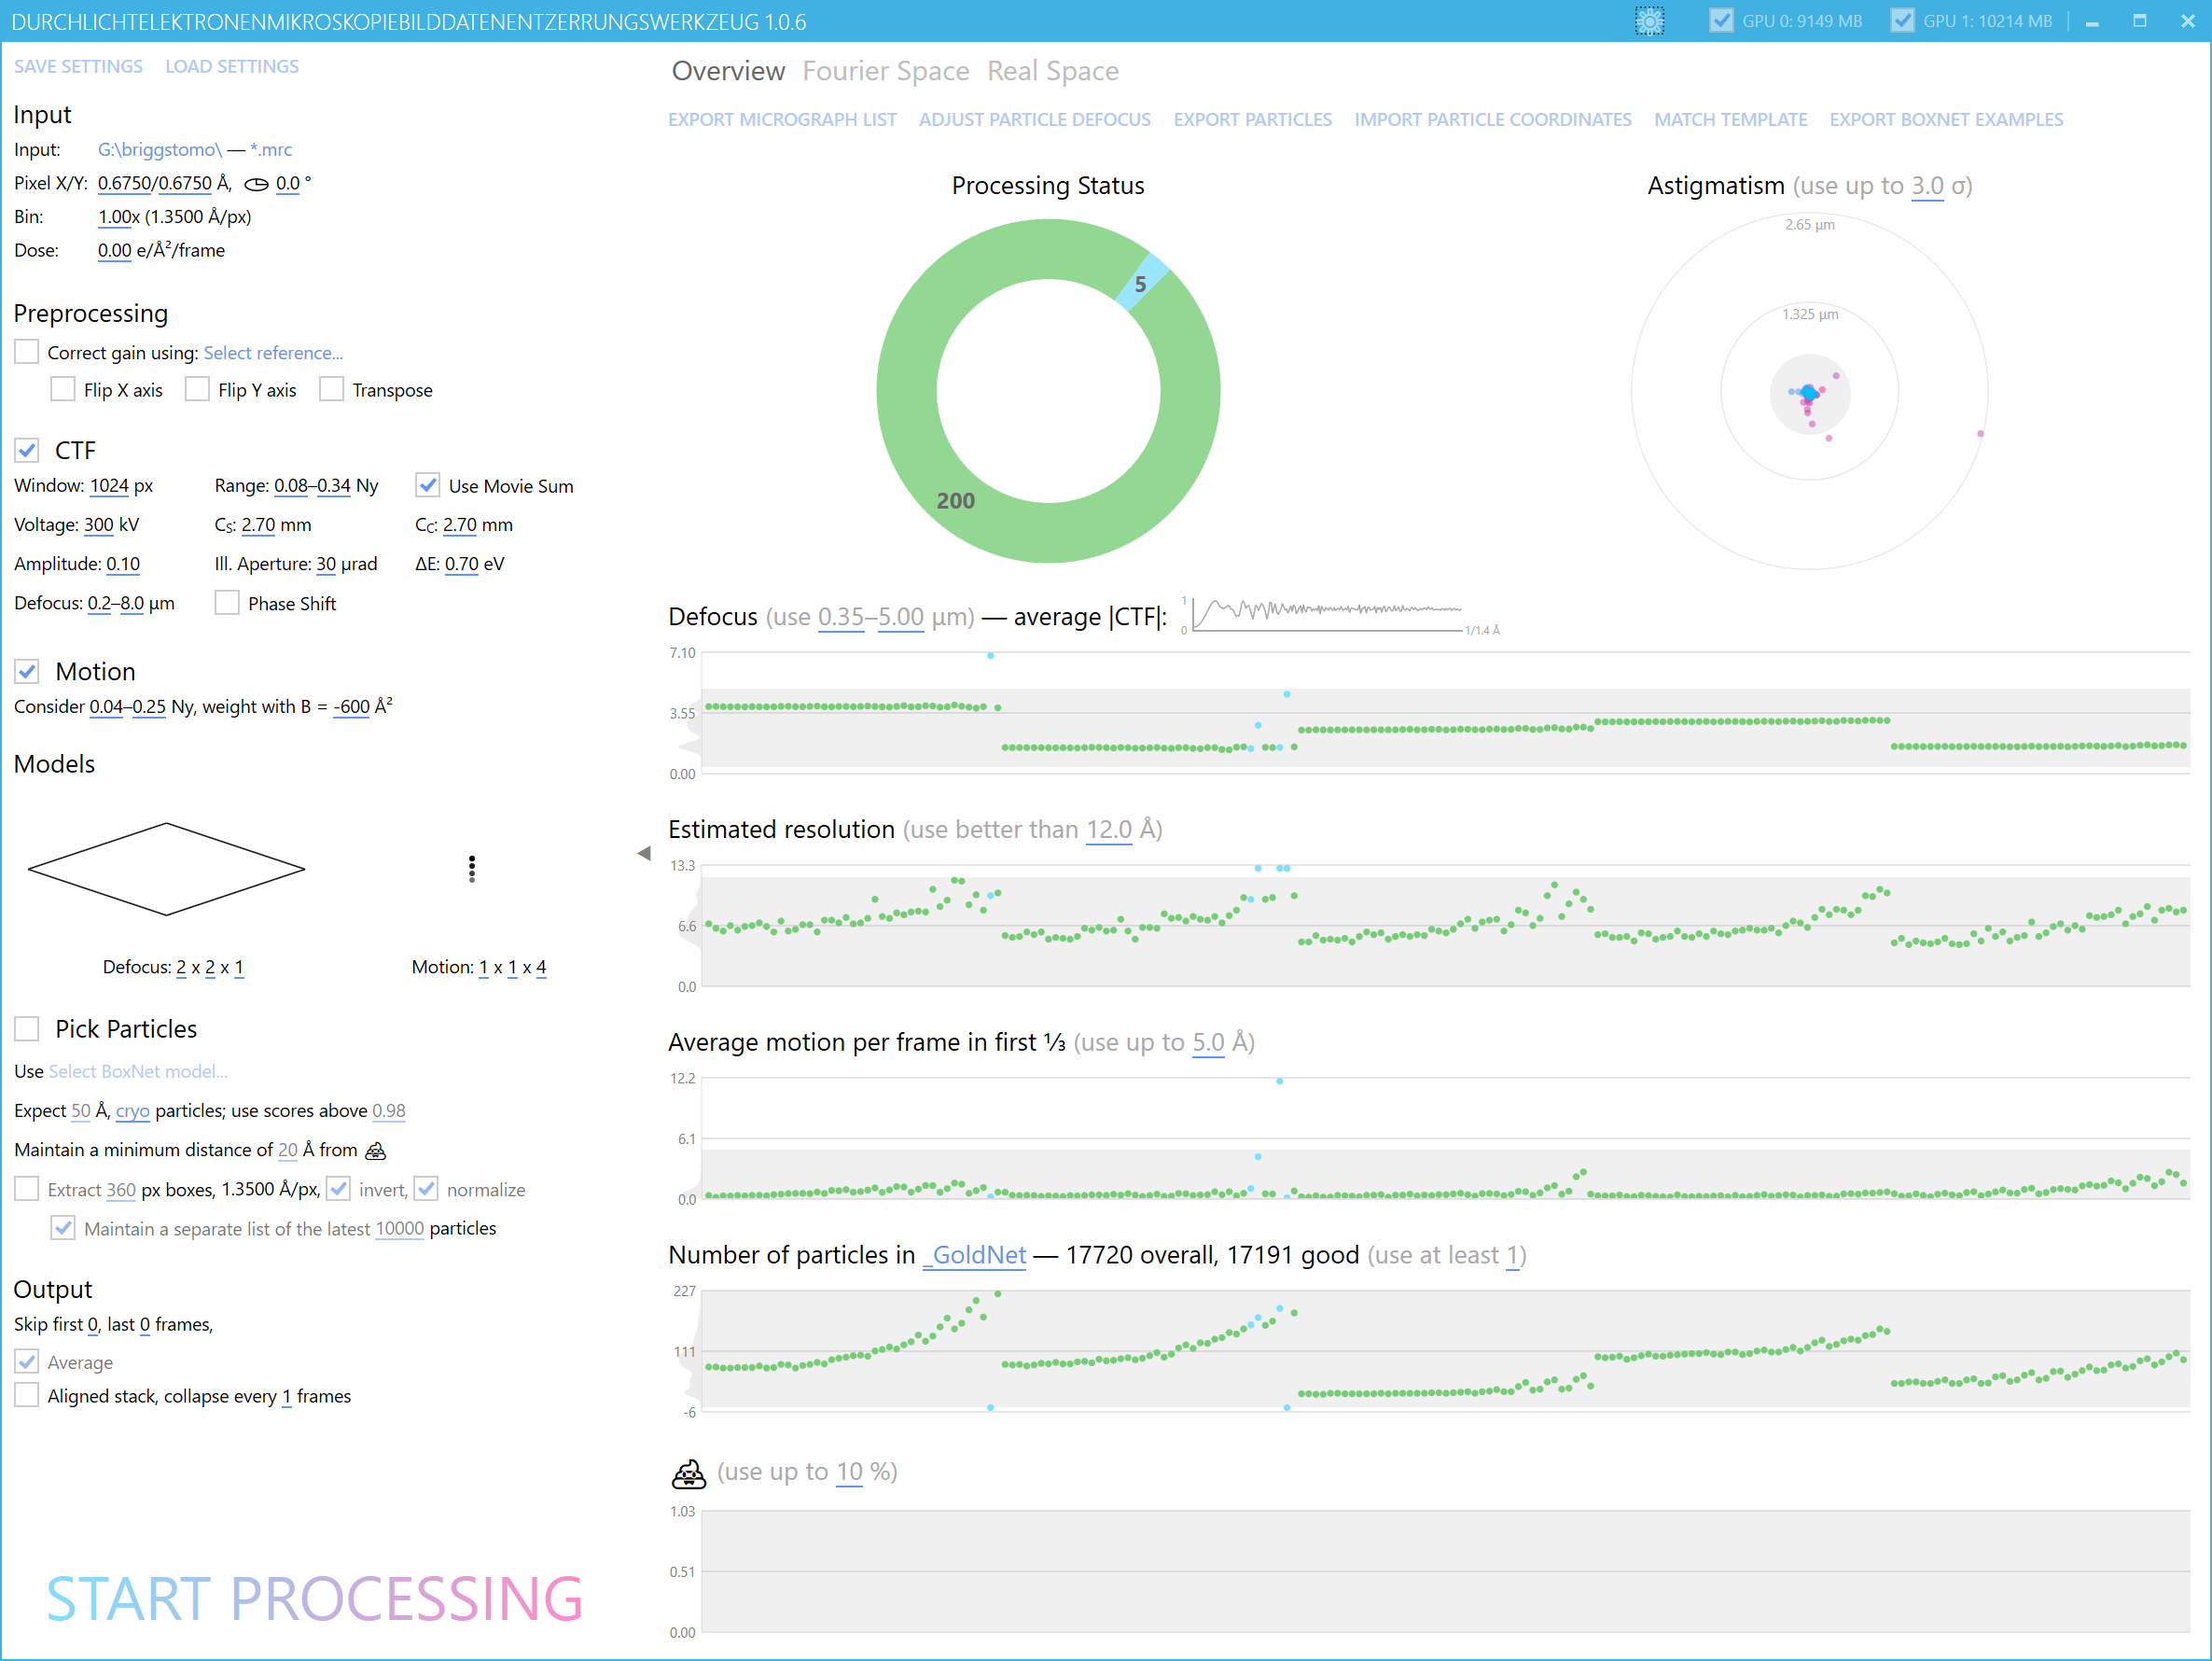Switch to the Real Space tab
The width and height of the screenshot is (2212, 1661).
click(x=1052, y=71)
